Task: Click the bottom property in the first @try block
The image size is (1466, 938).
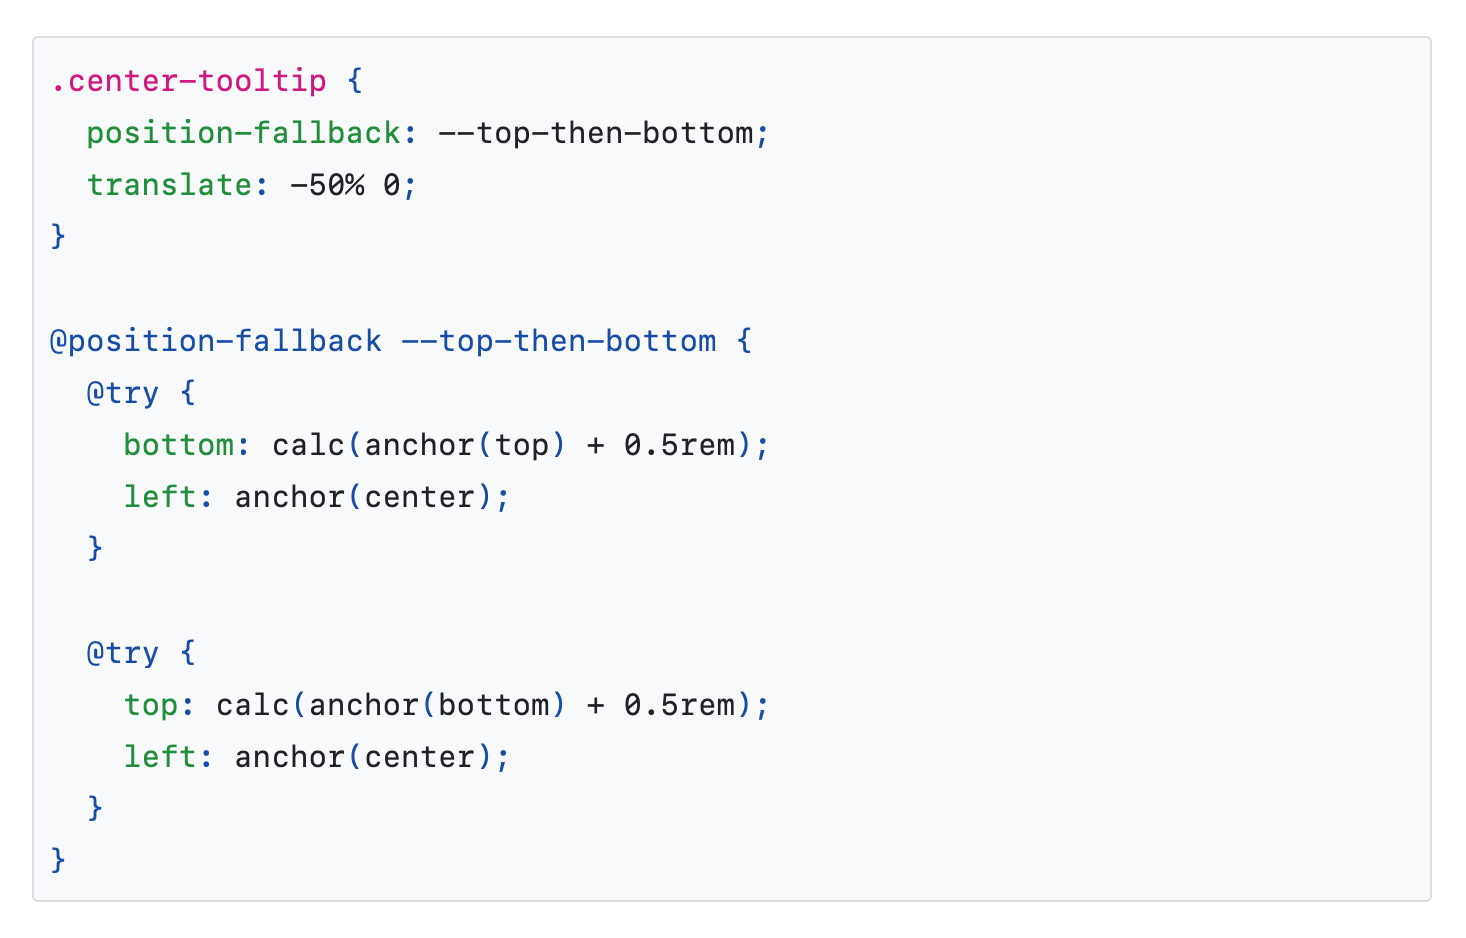Action: click(179, 445)
